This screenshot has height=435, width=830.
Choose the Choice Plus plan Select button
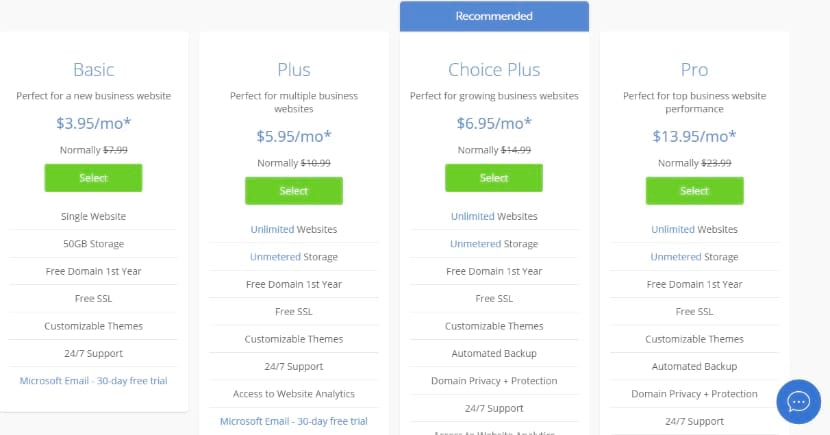pos(494,178)
